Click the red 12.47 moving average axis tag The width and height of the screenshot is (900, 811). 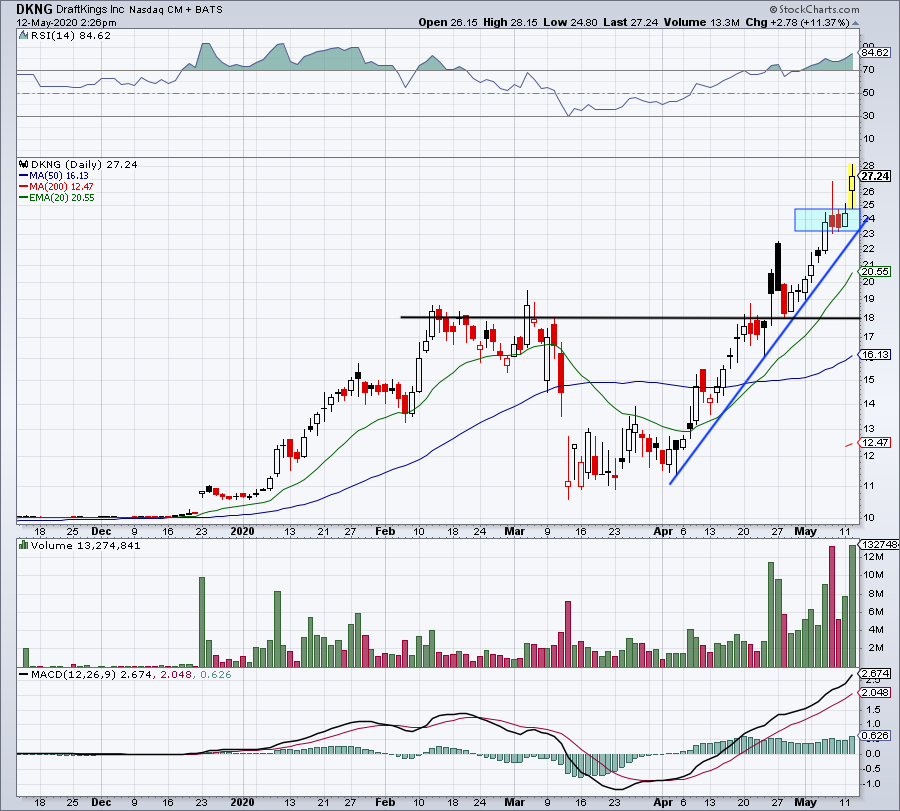(x=875, y=443)
